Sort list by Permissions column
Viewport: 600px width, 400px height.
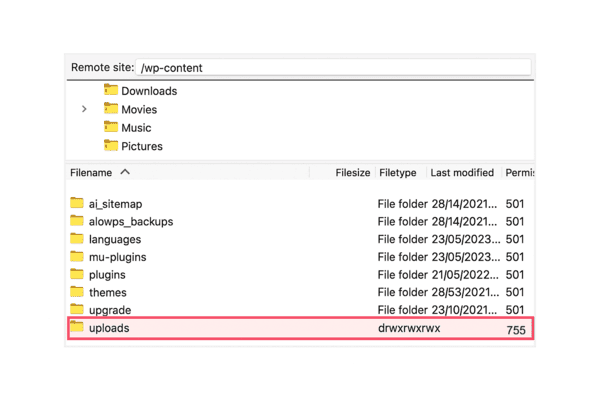(518, 173)
